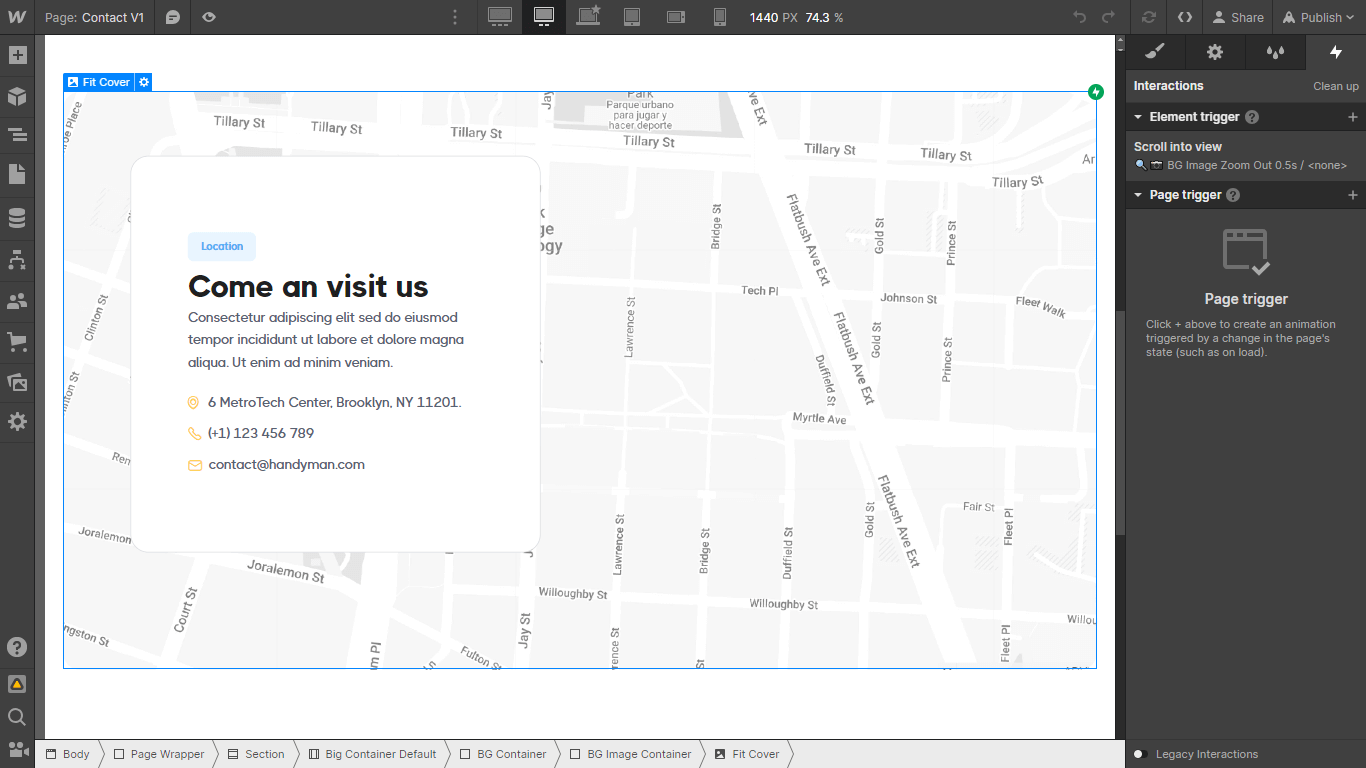Image resolution: width=1366 pixels, height=768 pixels.
Task: Collapse the Element trigger section
Action: 1138,116
